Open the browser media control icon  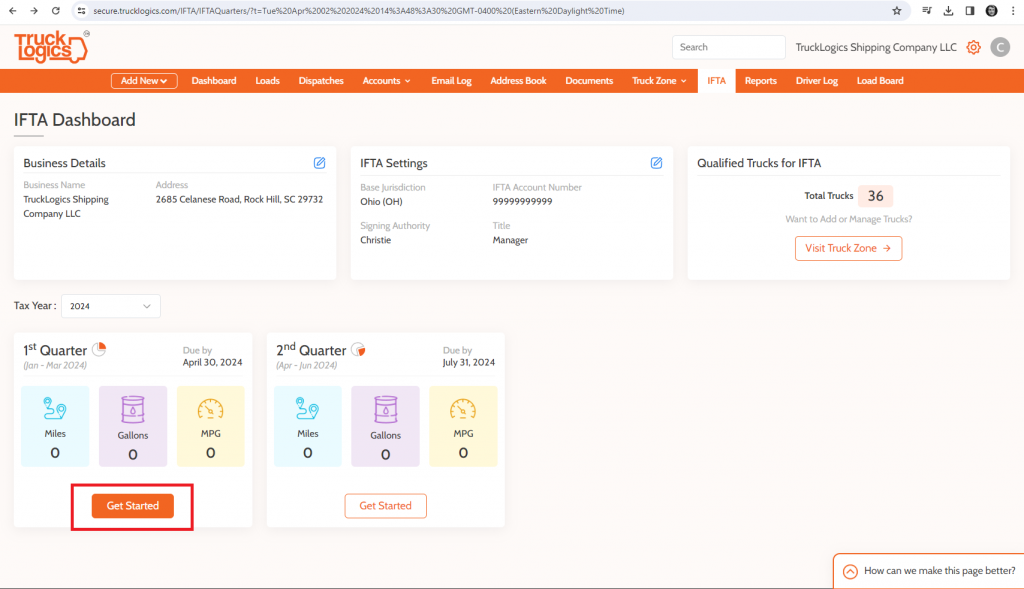click(927, 10)
